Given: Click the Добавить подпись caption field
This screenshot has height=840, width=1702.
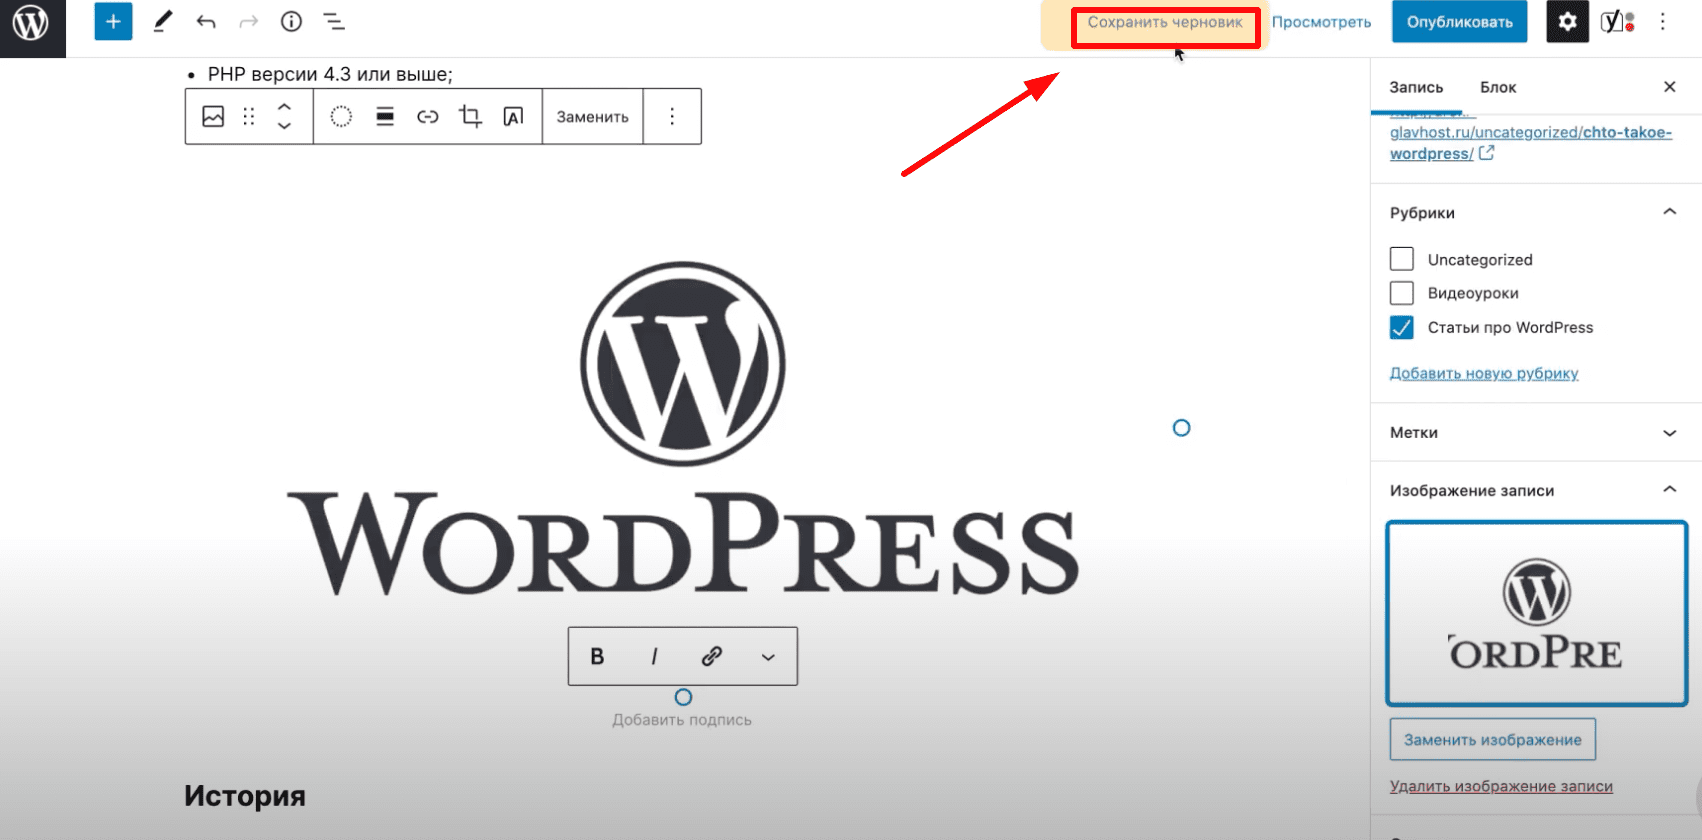Looking at the screenshot, I should coord(682,720).
